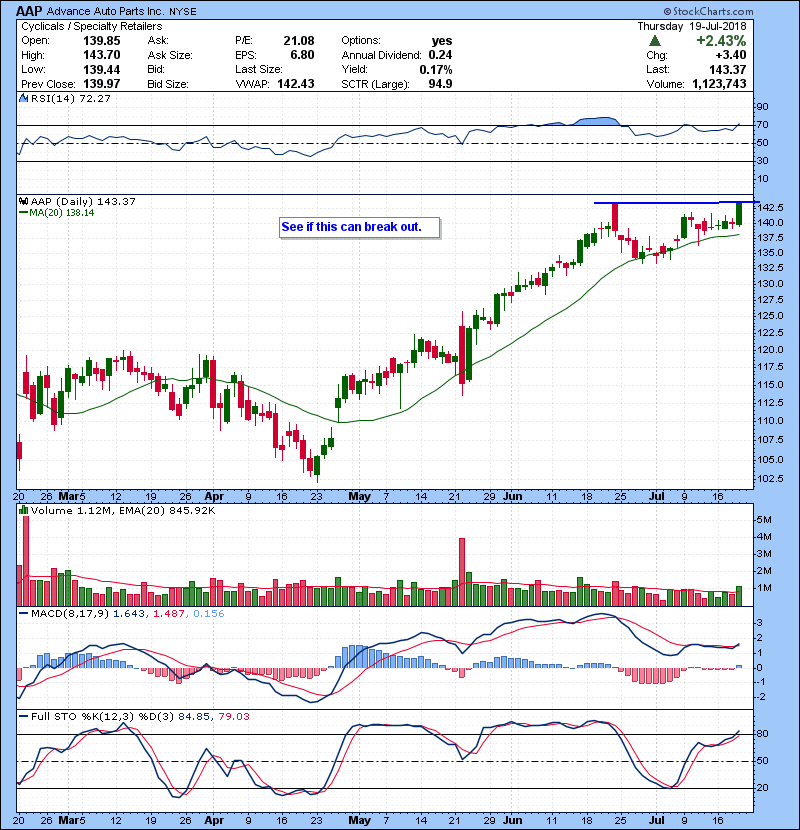Click the price axis label 102.5

pos(770,479)
